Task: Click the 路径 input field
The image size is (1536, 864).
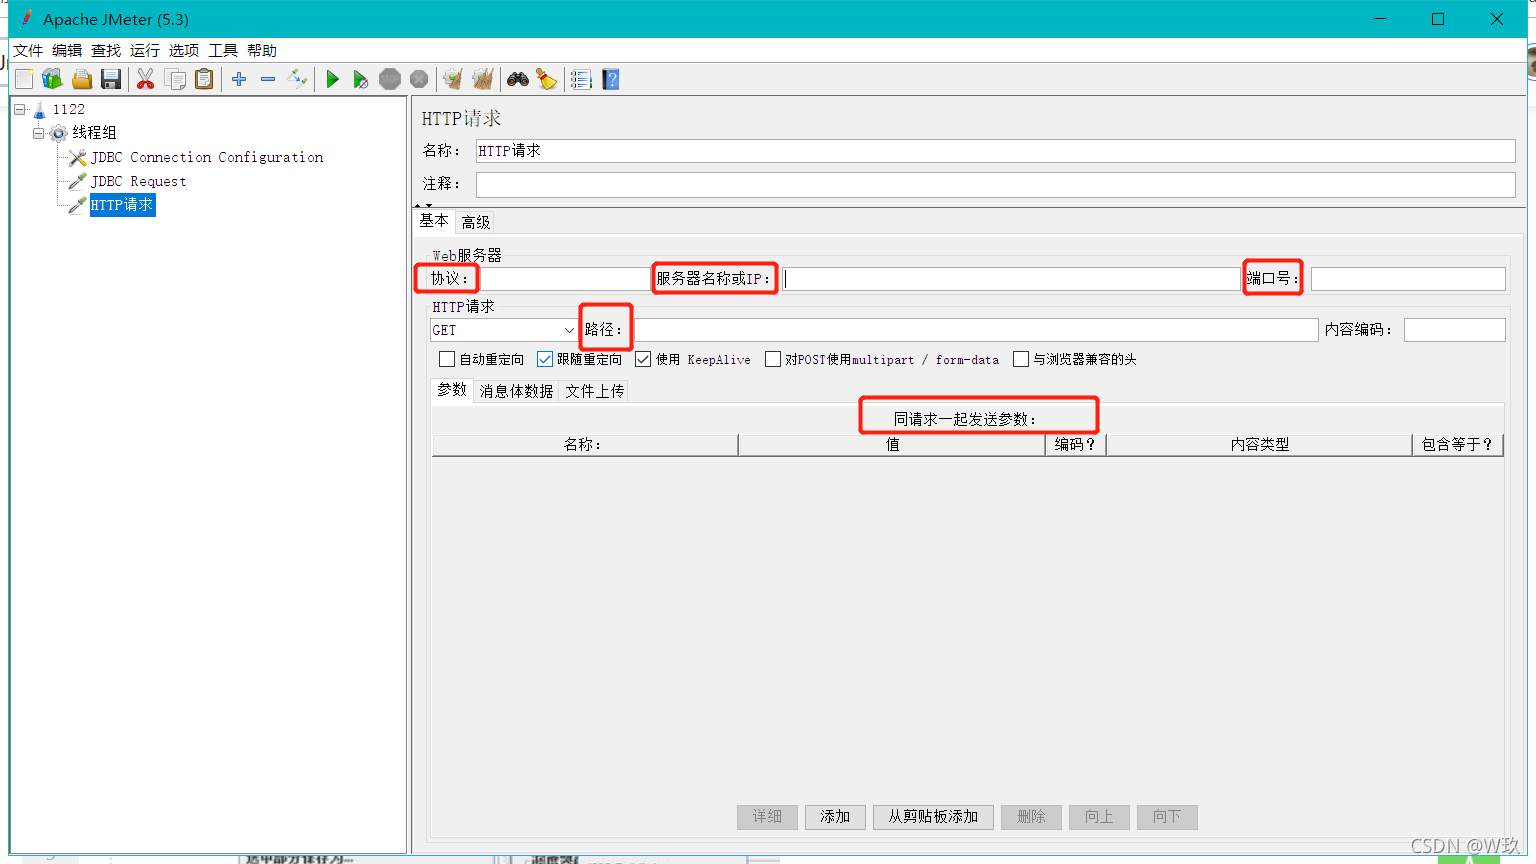Action: [x=975, y=330]
